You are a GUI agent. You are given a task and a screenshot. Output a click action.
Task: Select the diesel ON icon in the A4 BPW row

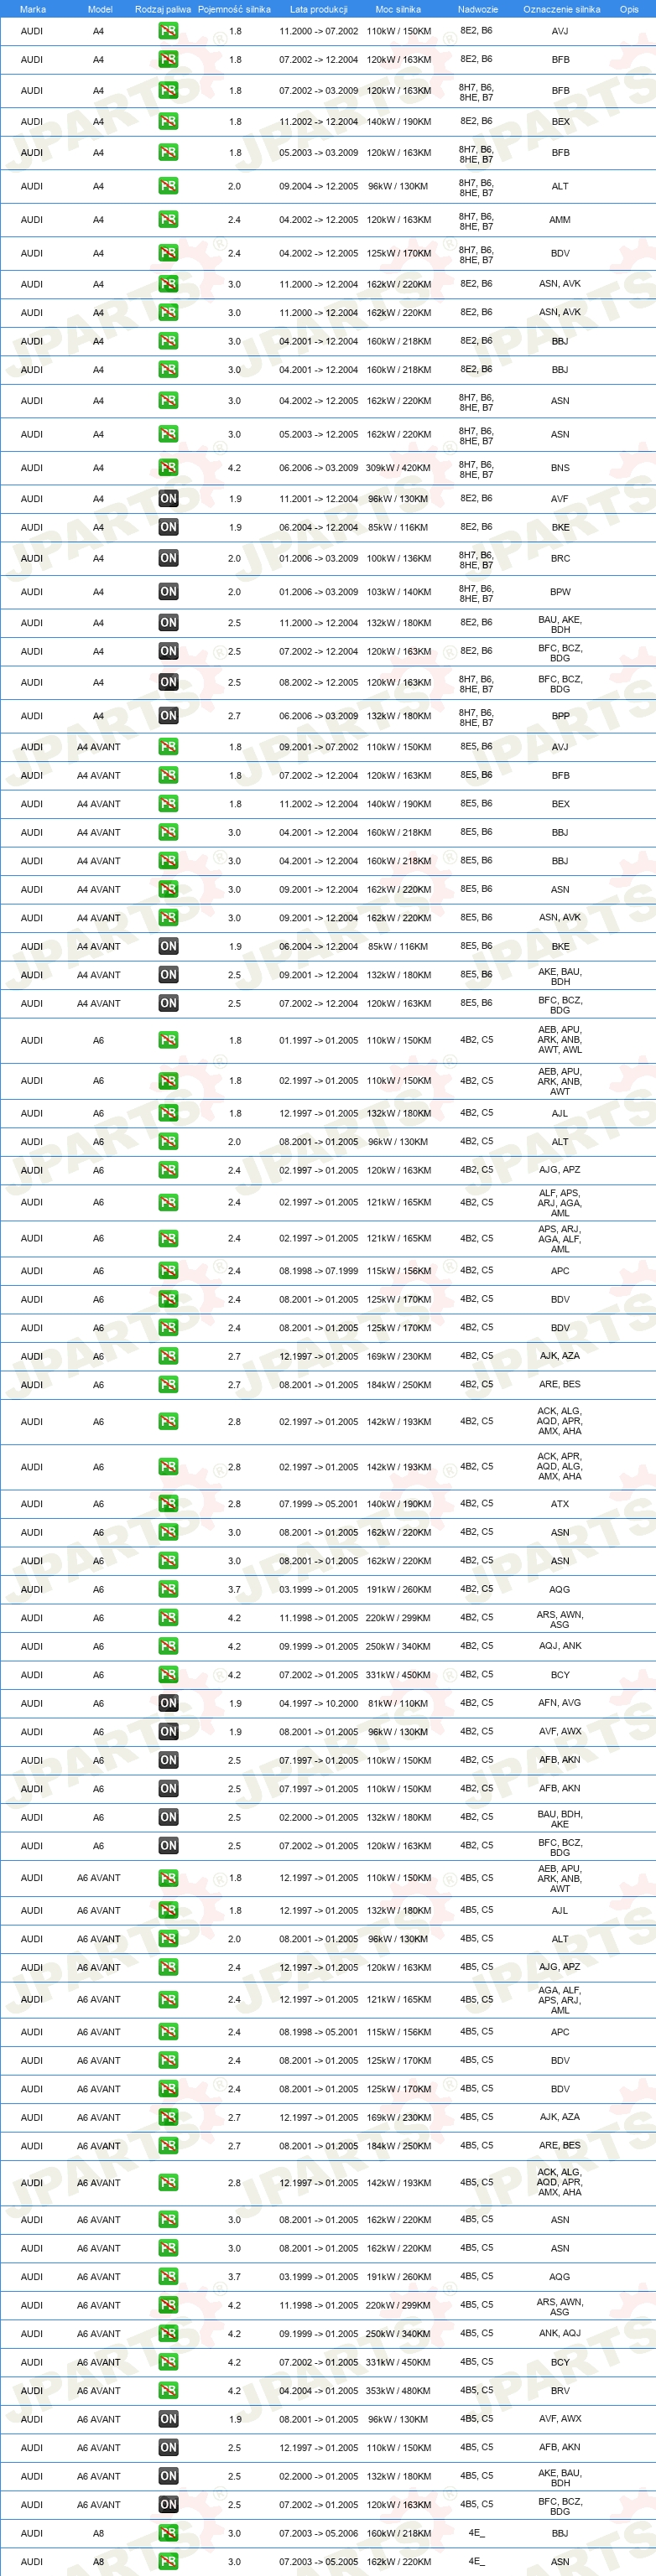coord(168,591)
